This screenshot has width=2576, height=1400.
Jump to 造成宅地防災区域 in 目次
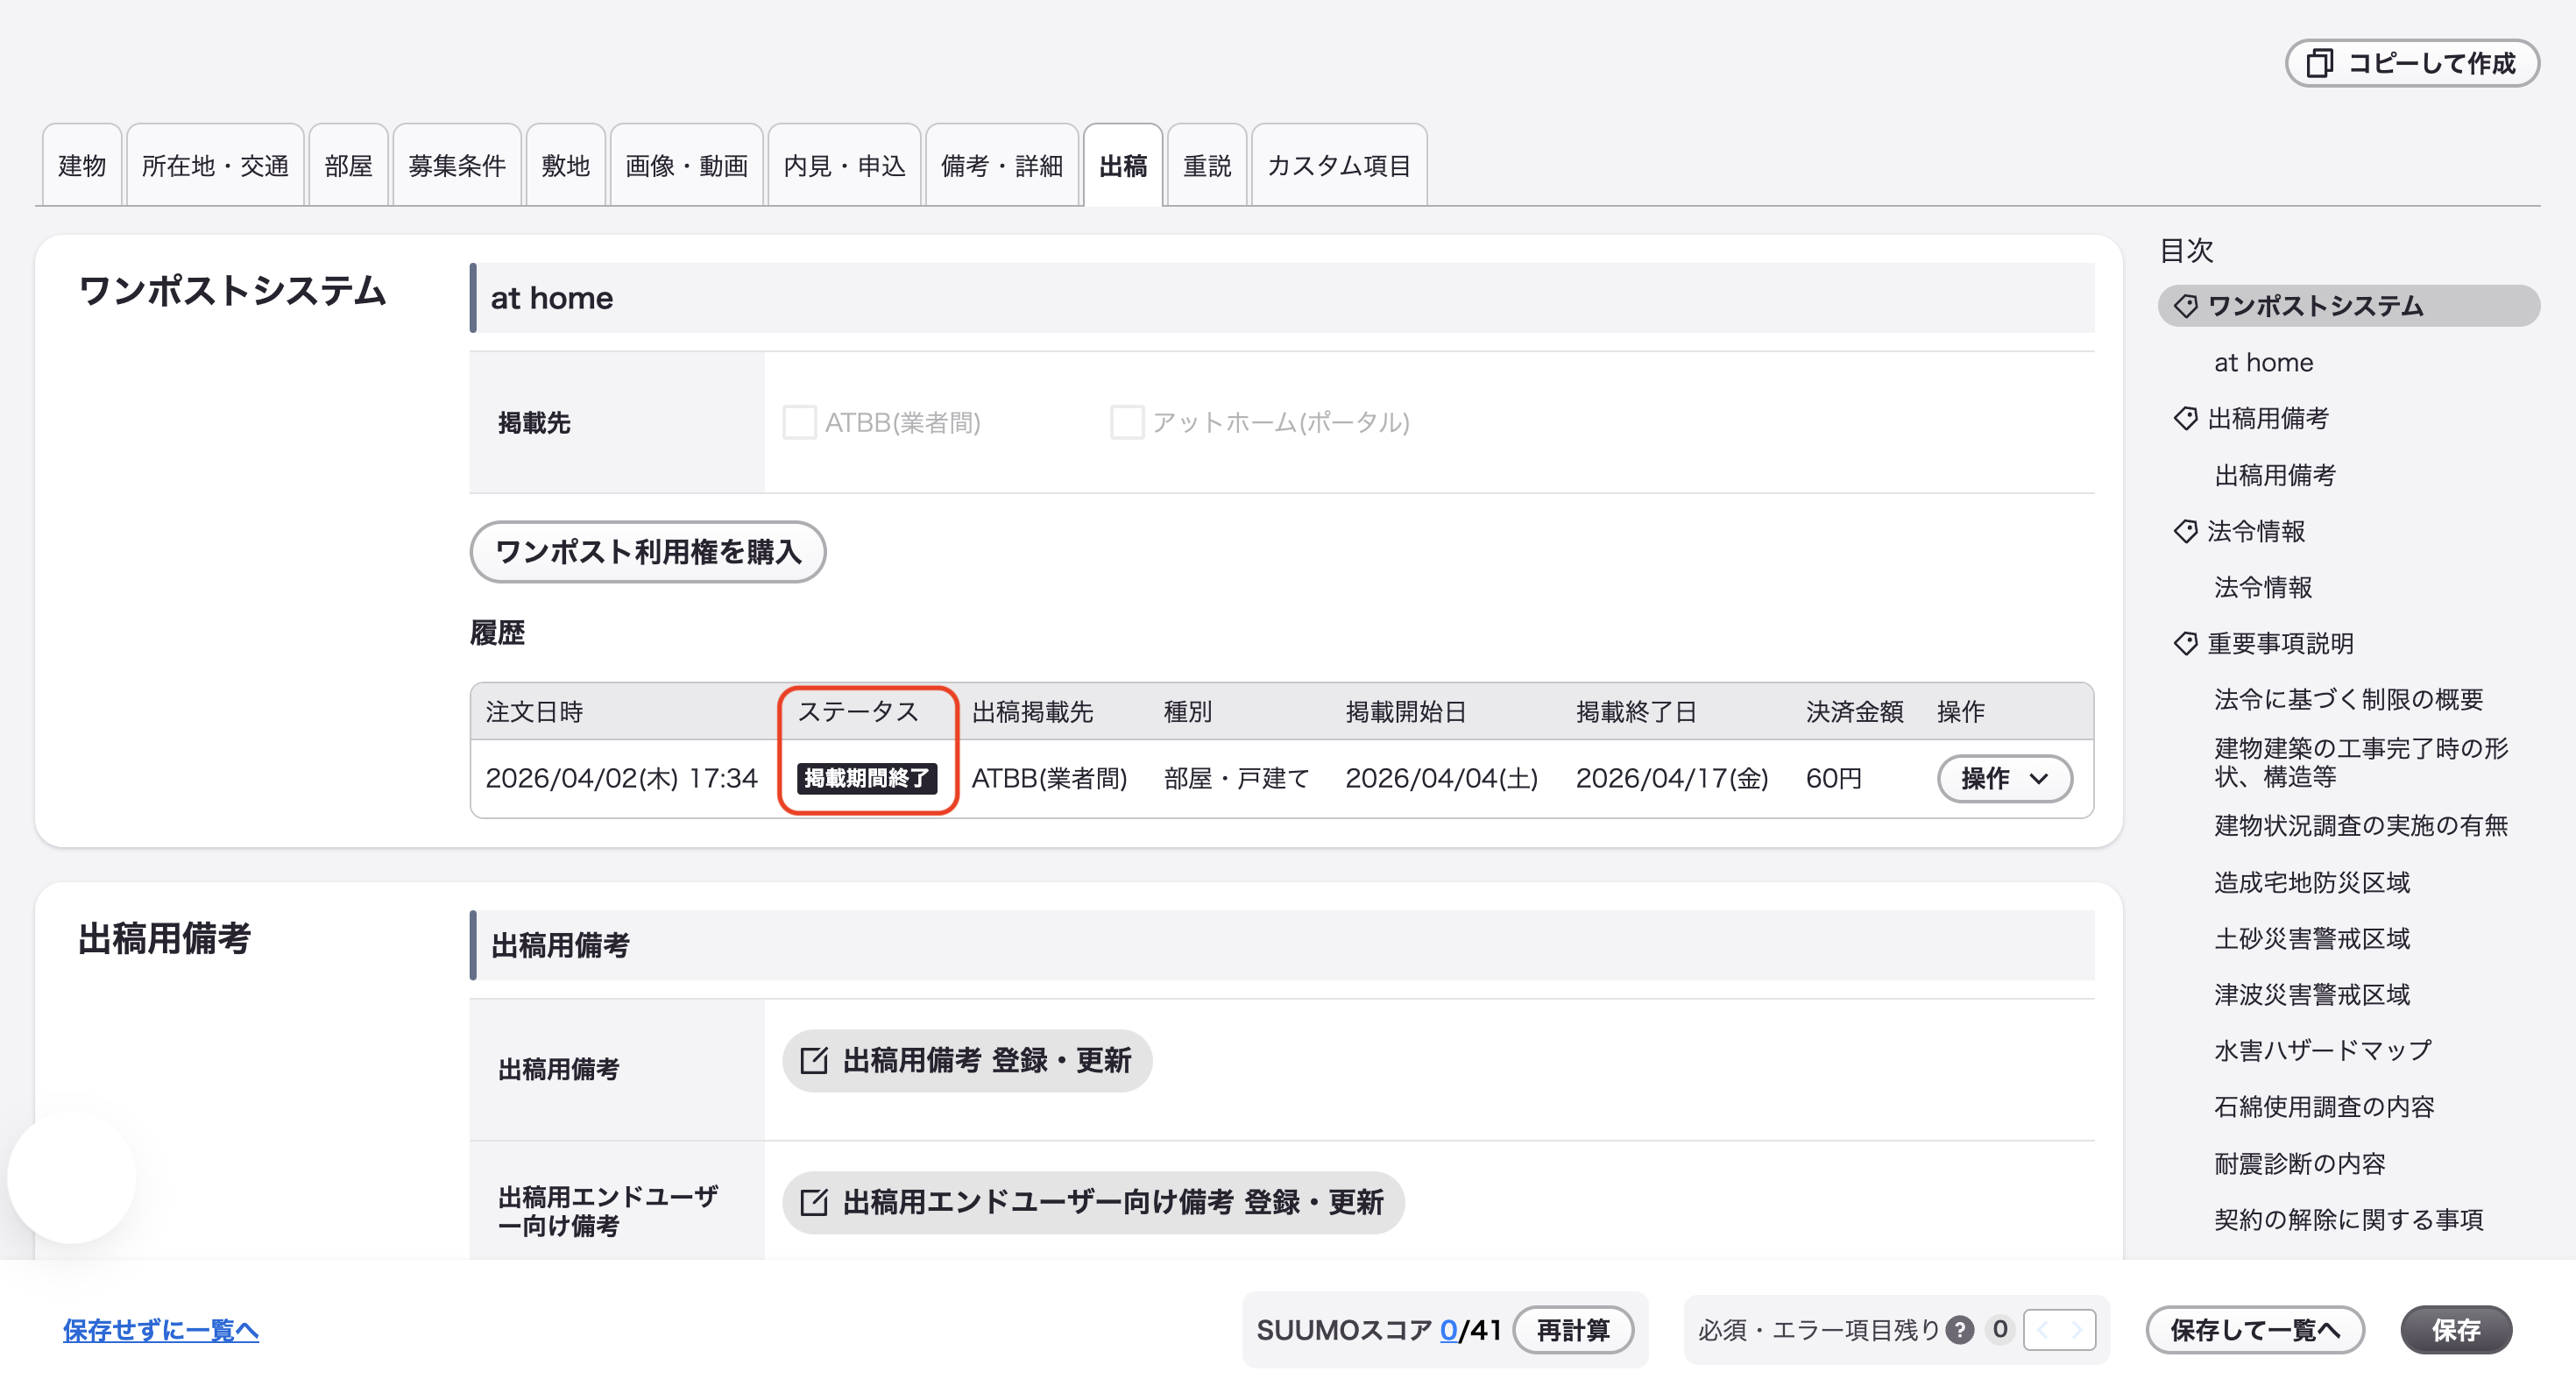coord(2311,882)
